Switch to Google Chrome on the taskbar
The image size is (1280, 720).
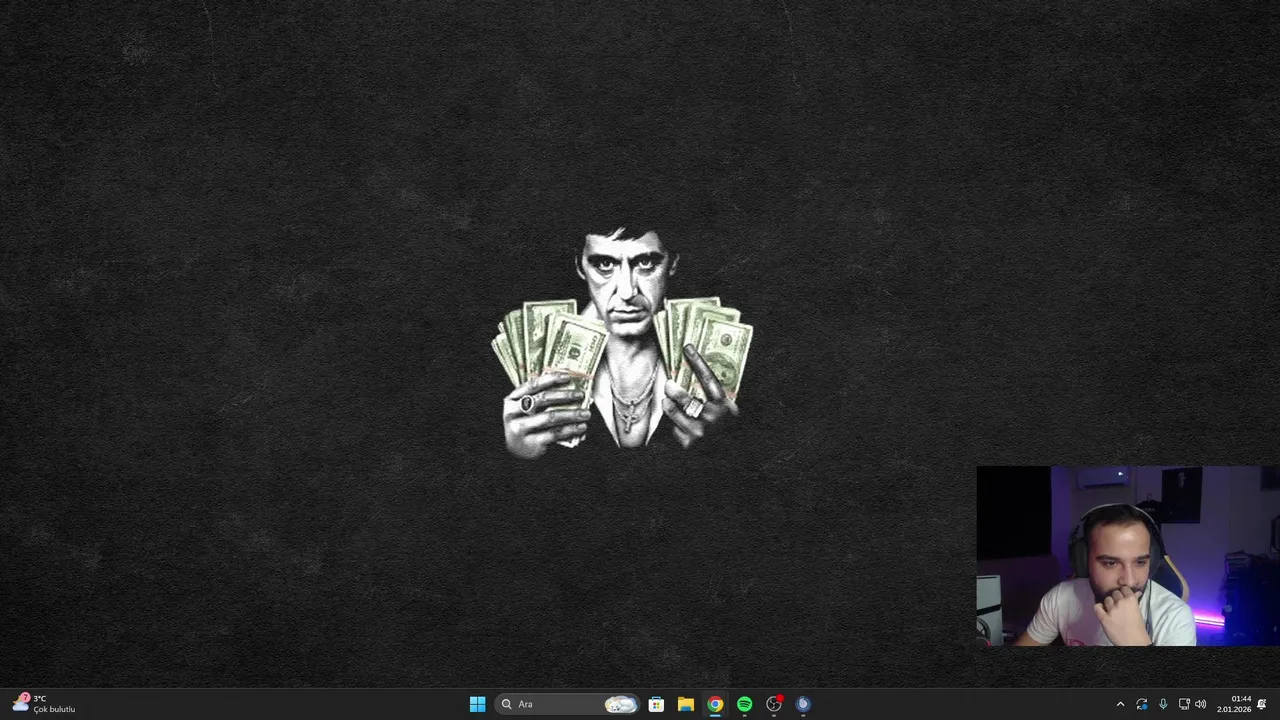[x=715, y=704]
